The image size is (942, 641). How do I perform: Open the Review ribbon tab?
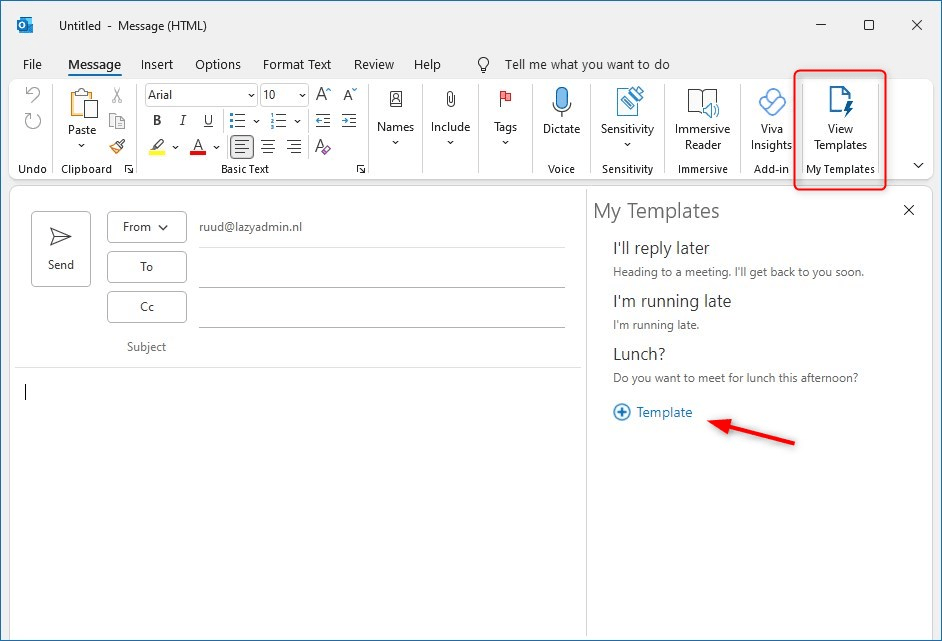coord(373,64)
